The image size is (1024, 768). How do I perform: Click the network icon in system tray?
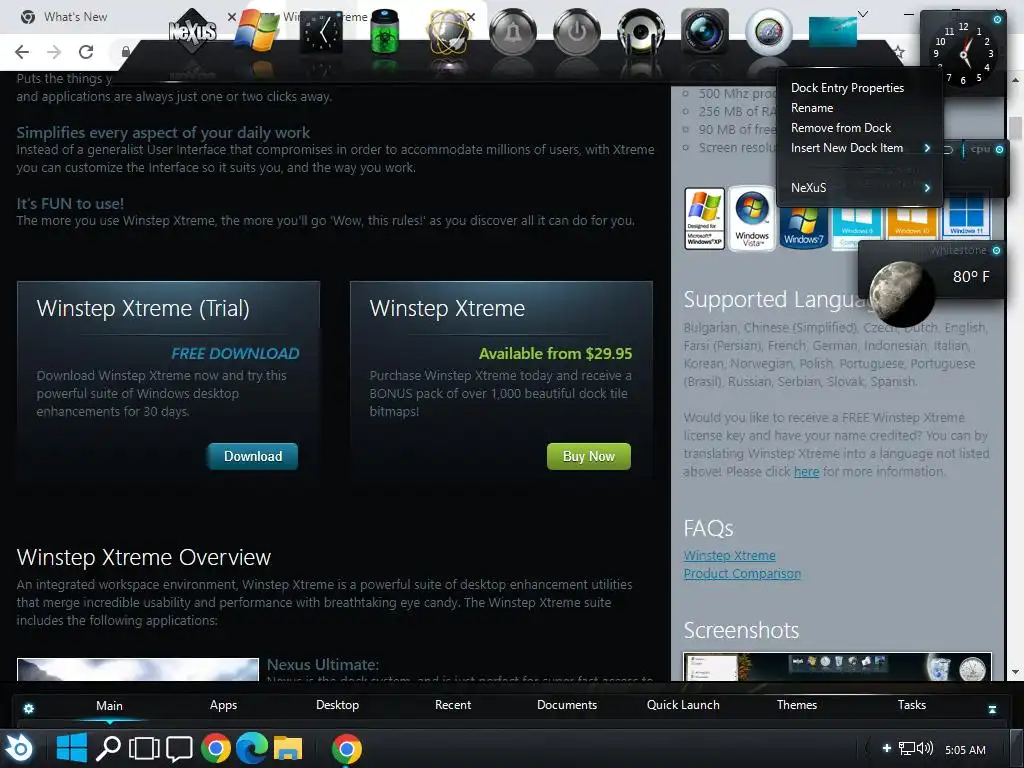(x=906, y=748)
